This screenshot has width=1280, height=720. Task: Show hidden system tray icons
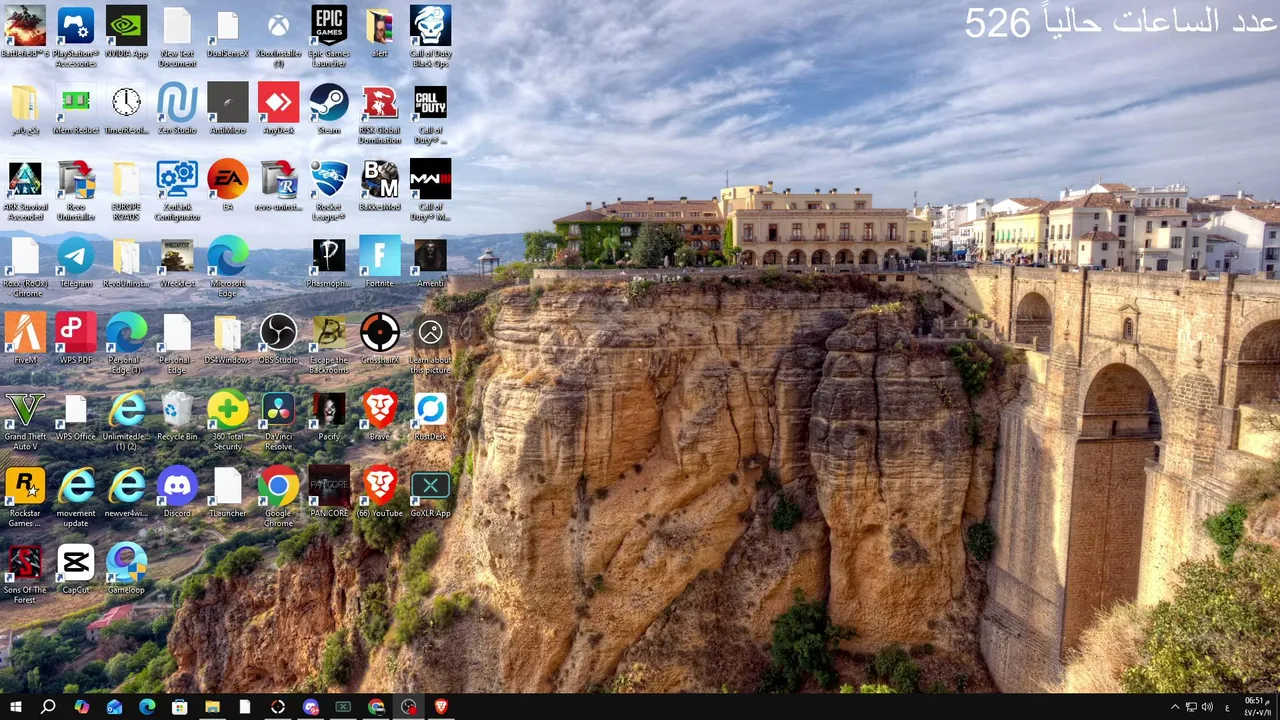1175,707
